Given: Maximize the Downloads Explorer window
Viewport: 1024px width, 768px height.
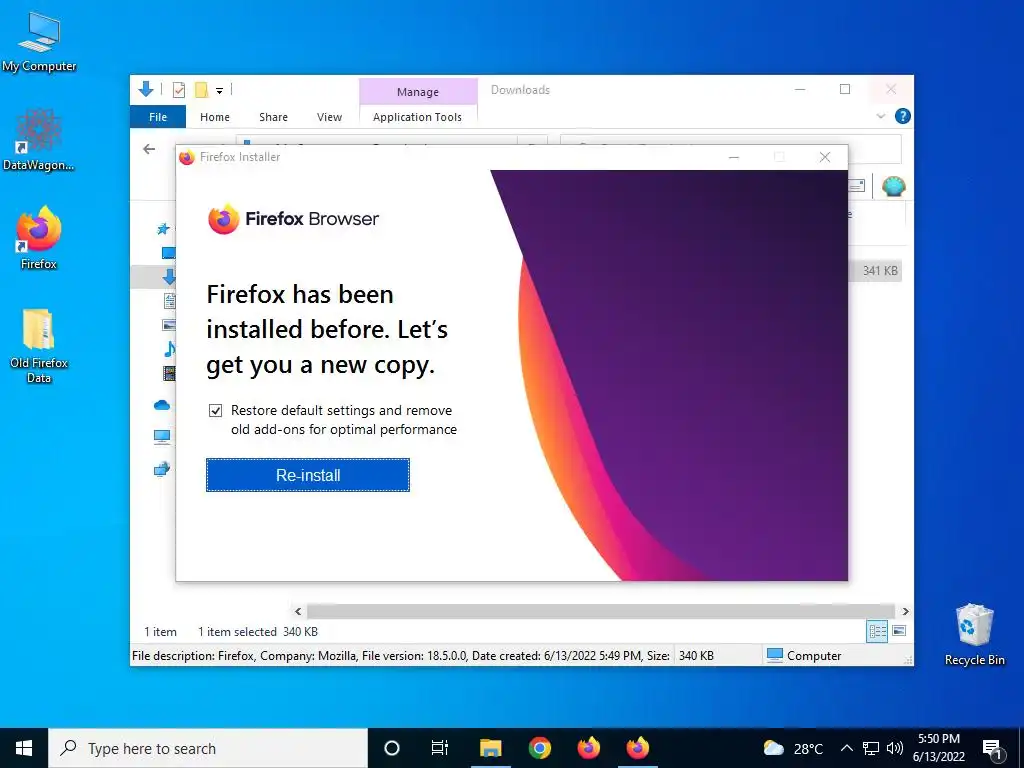Looking at the screenshot, I should [845, 89].
